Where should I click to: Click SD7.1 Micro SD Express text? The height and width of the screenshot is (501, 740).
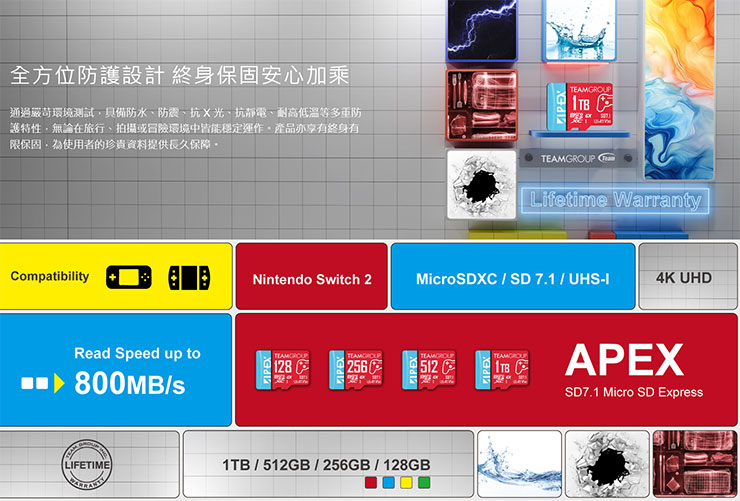[x=634, y=392]
